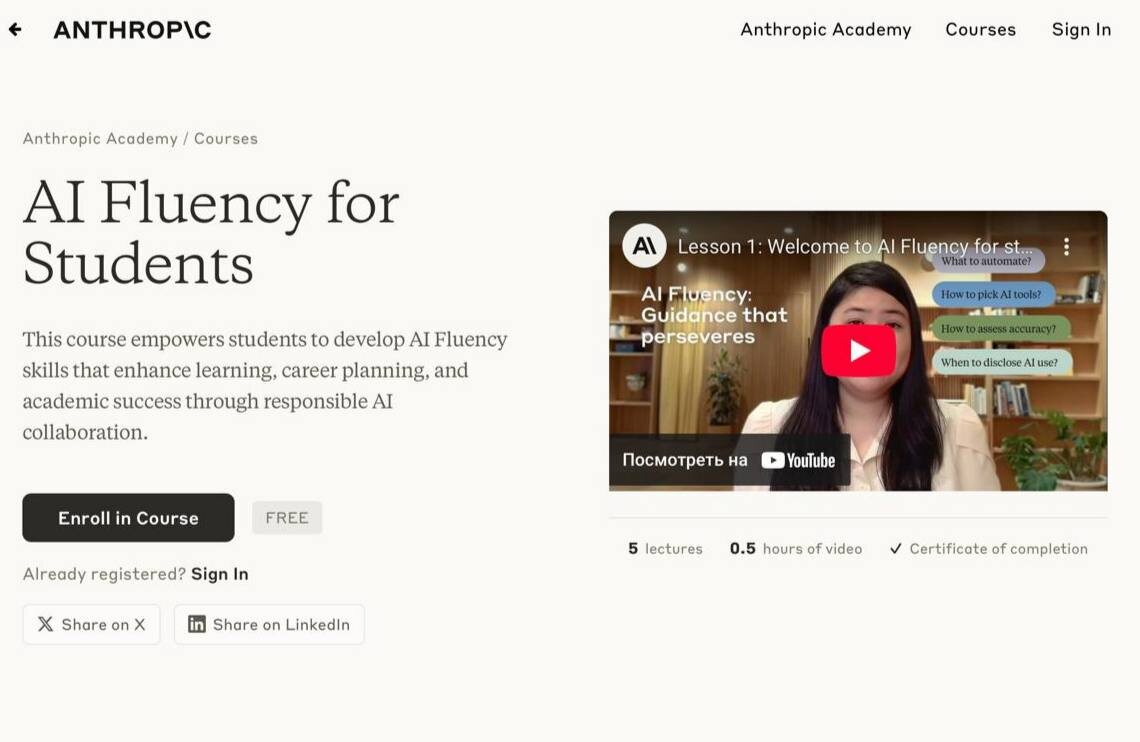Click the Share on LinkedIn button
1140x742 pixels.
[x=269, y=624]
